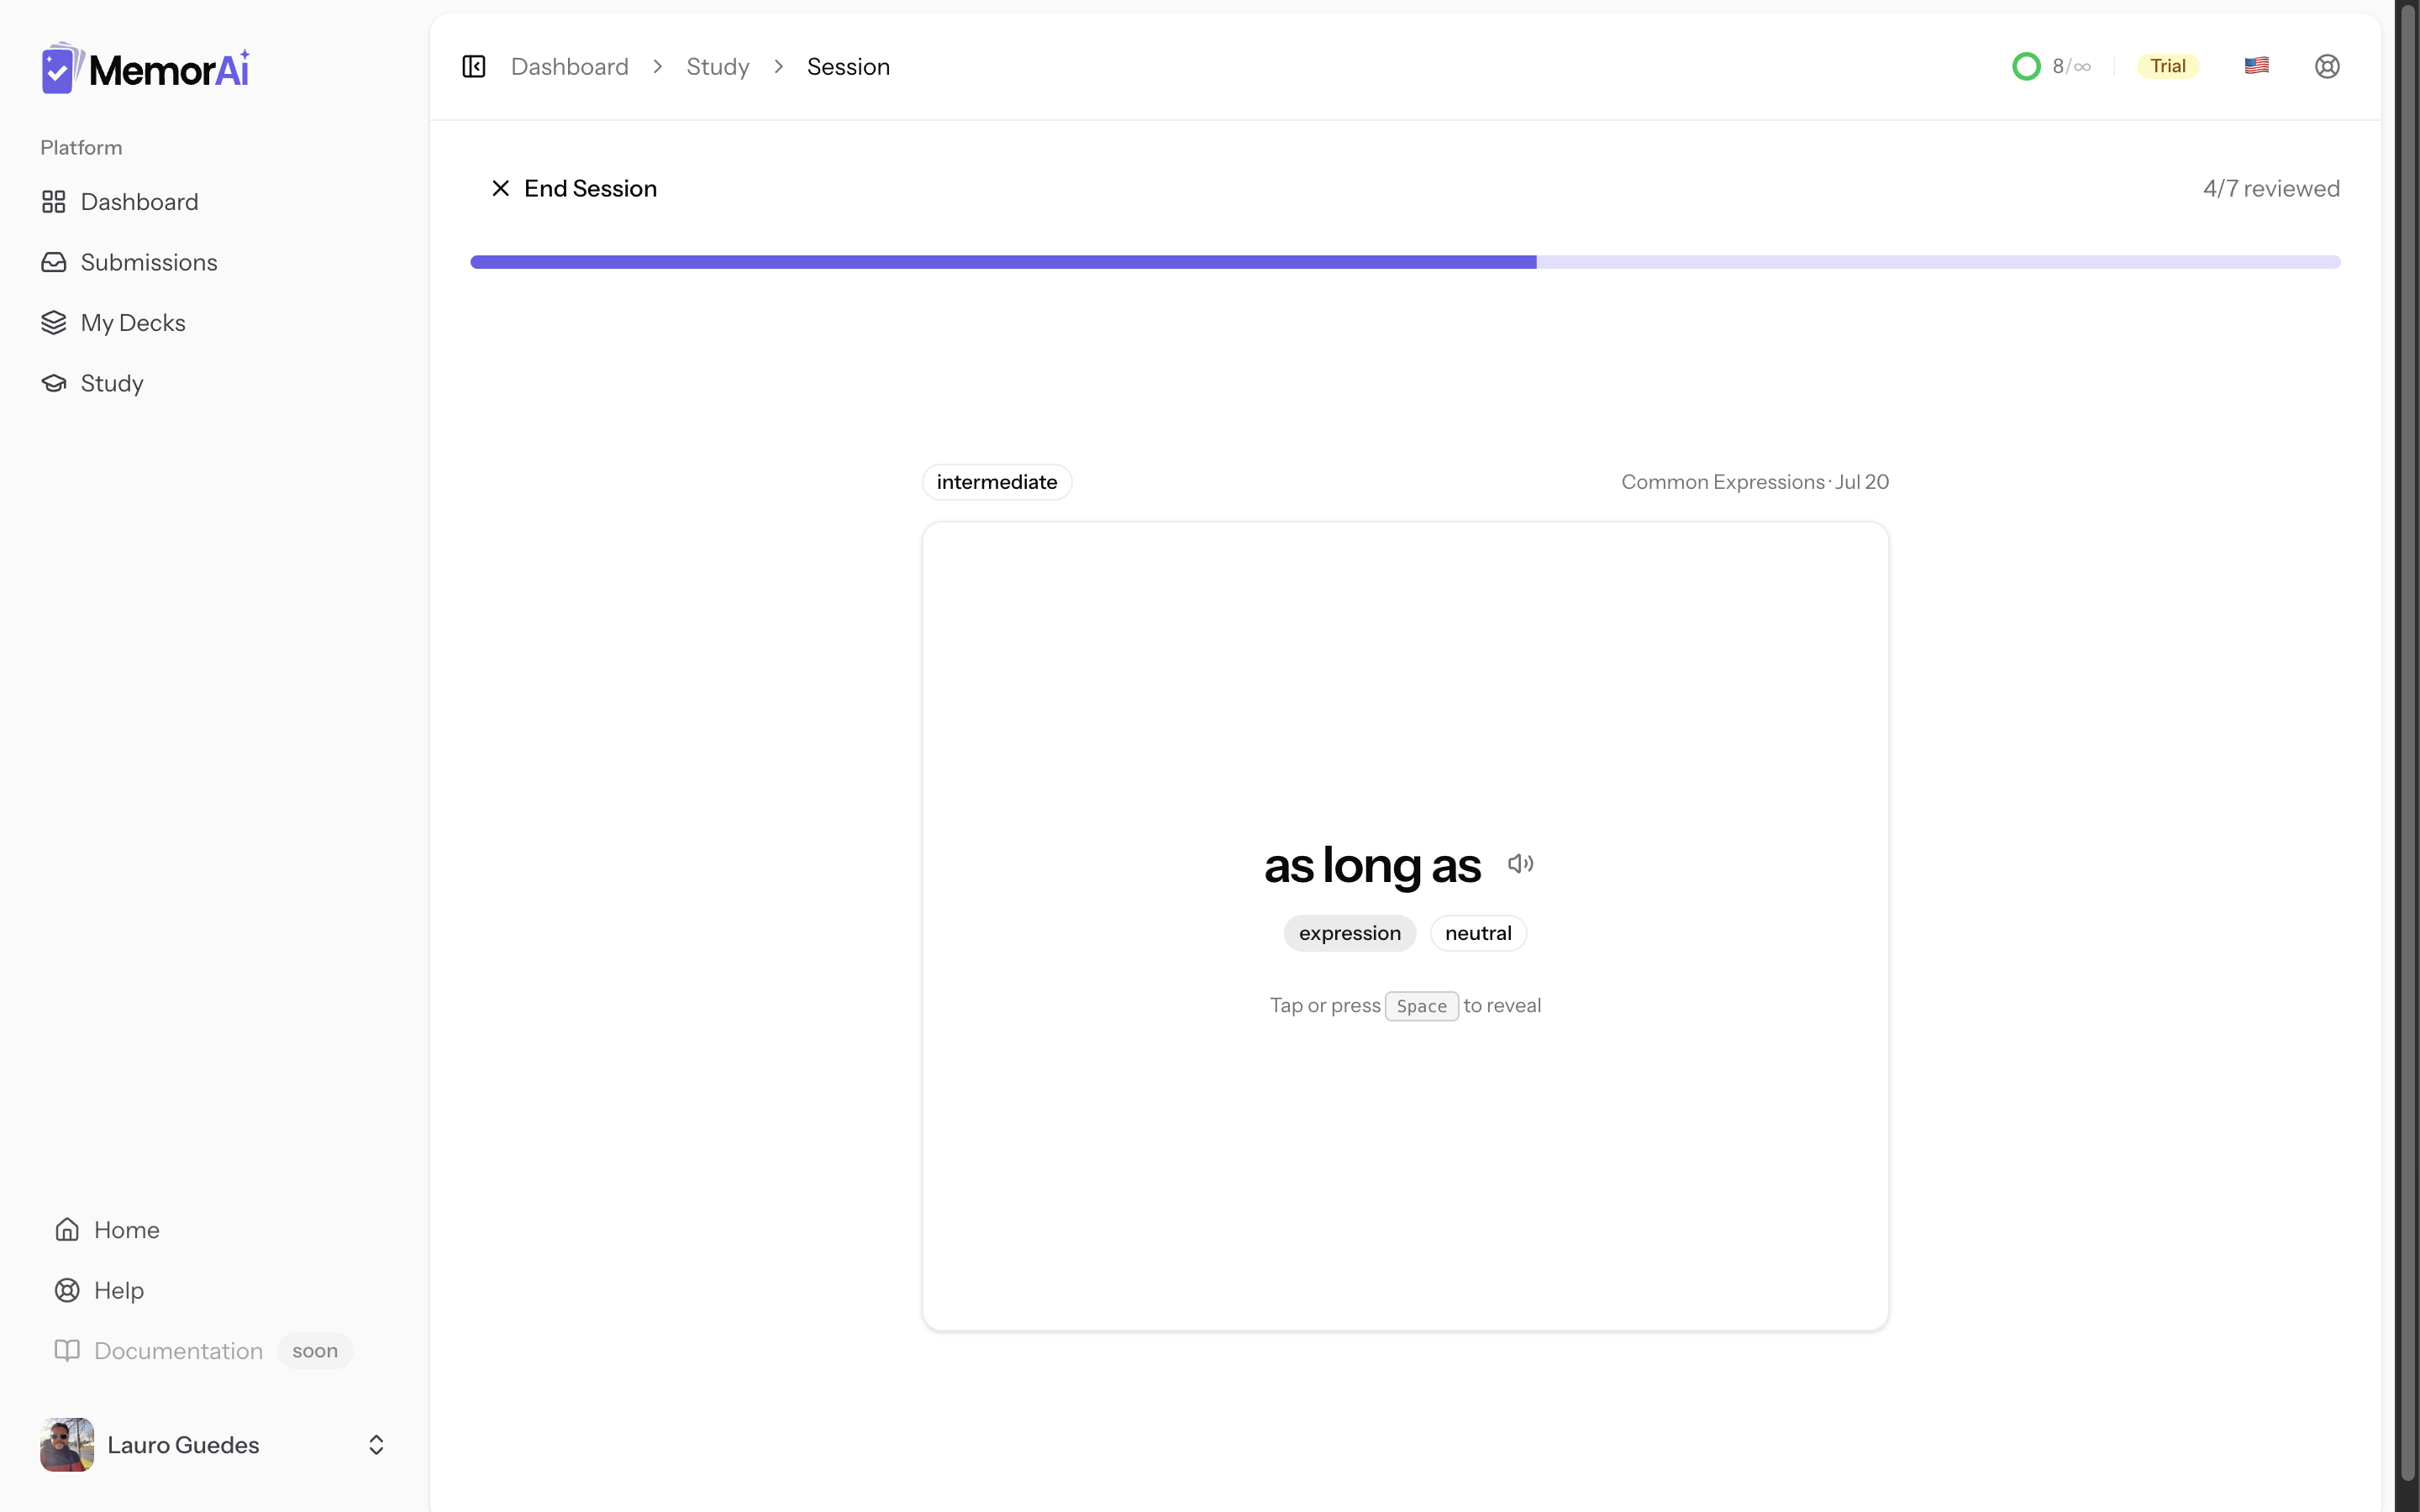Click the 'neutral' tag
This screenshot has height=1512, width=2420.
tap(1478, 933)
